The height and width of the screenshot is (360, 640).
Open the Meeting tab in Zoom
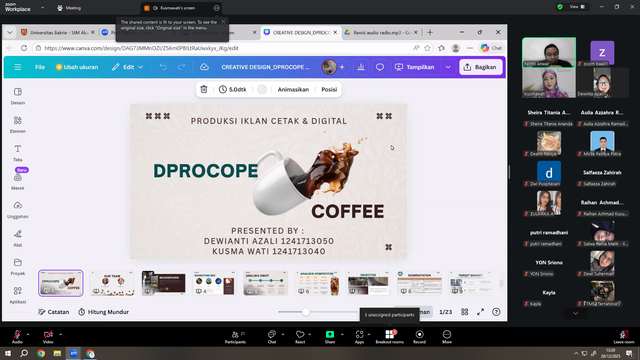click(69, 8)
